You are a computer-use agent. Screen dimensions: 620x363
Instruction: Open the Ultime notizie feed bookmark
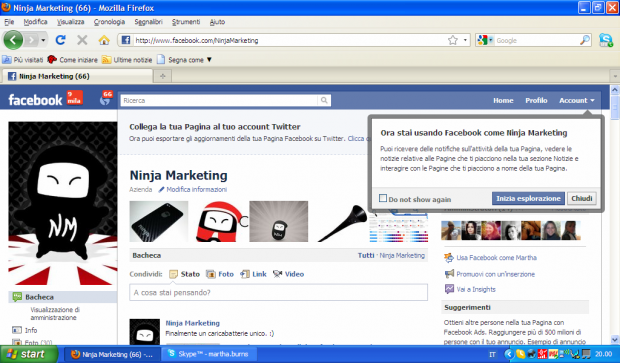coord(127,60)
